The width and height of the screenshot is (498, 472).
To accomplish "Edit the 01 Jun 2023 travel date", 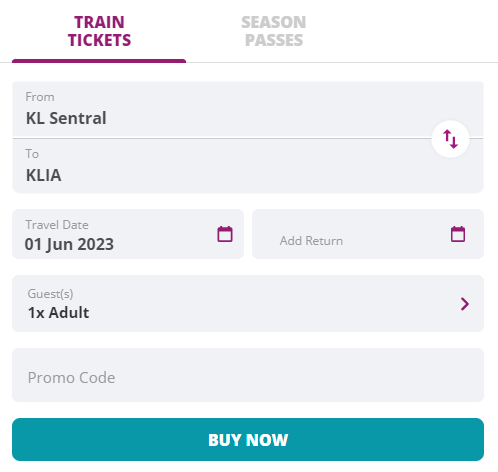I will click(69, 244).
